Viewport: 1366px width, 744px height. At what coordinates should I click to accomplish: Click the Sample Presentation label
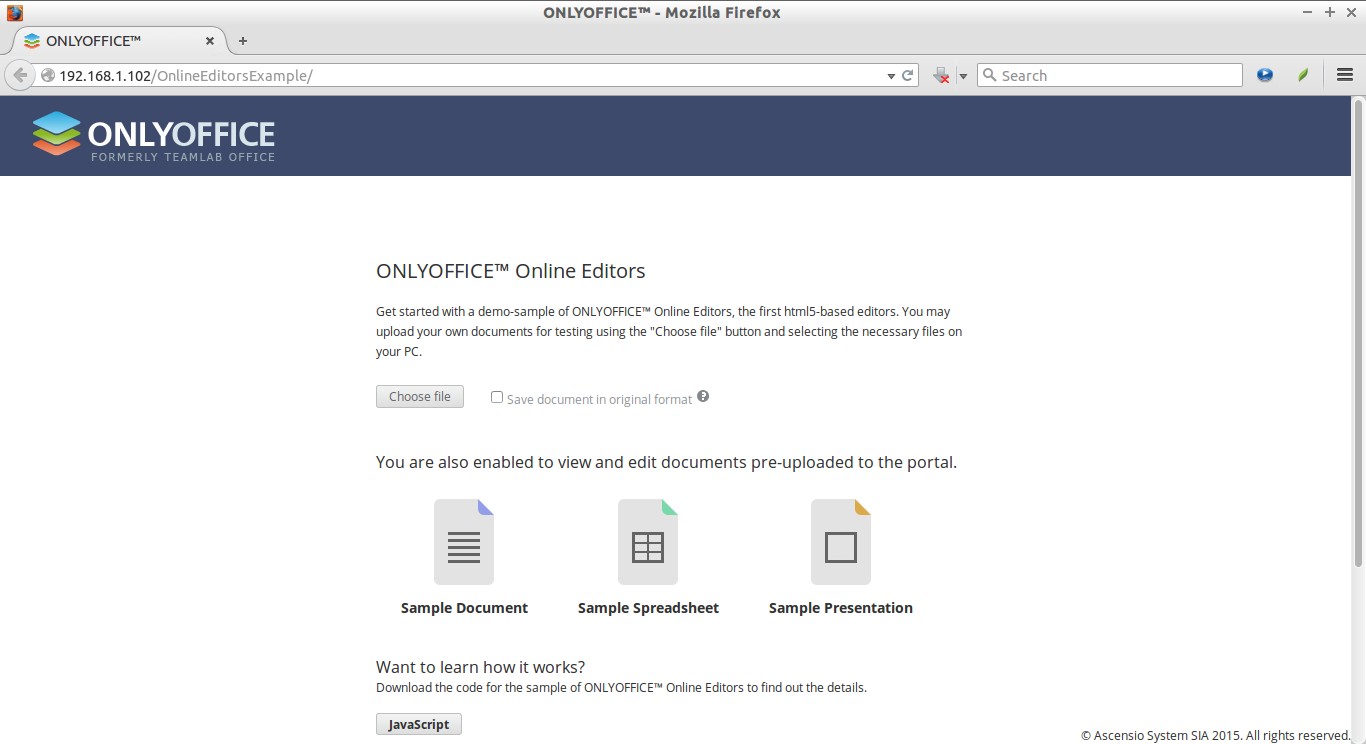pos(841,608)
